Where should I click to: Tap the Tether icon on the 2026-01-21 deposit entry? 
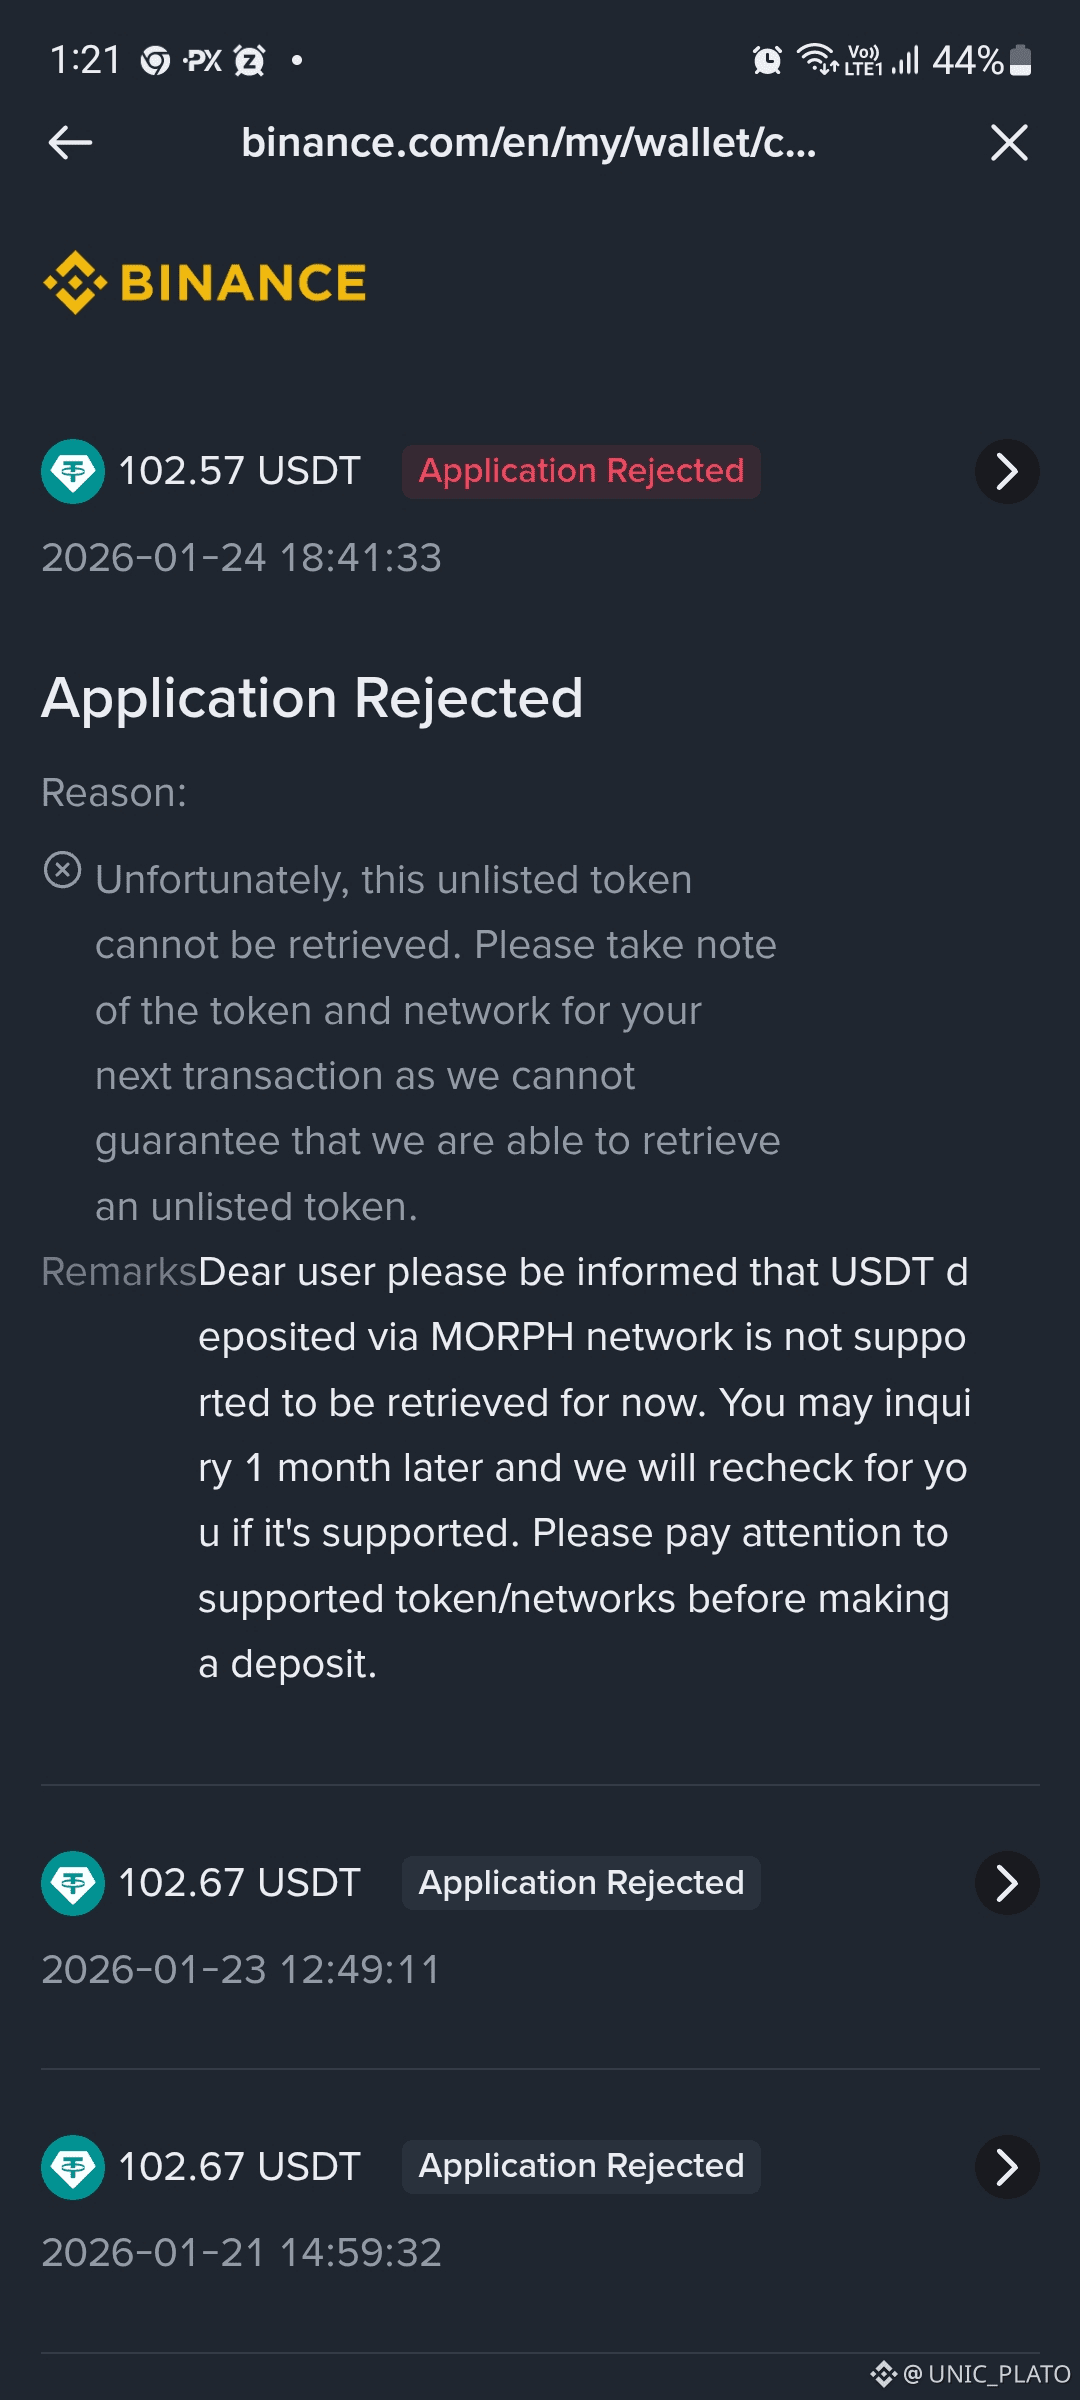[72, 2167]
